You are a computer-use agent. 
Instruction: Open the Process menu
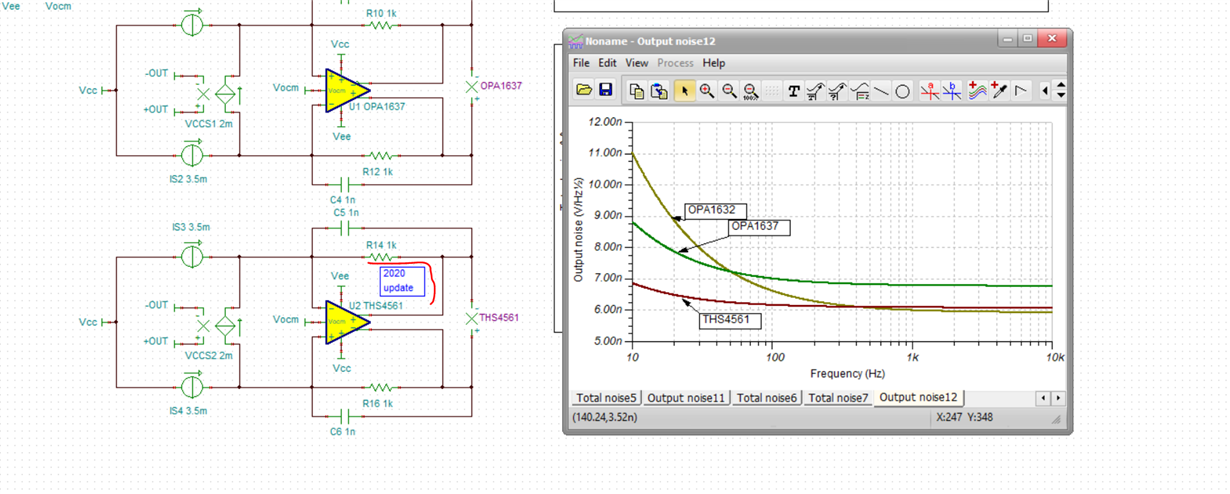tap(675, 62)
